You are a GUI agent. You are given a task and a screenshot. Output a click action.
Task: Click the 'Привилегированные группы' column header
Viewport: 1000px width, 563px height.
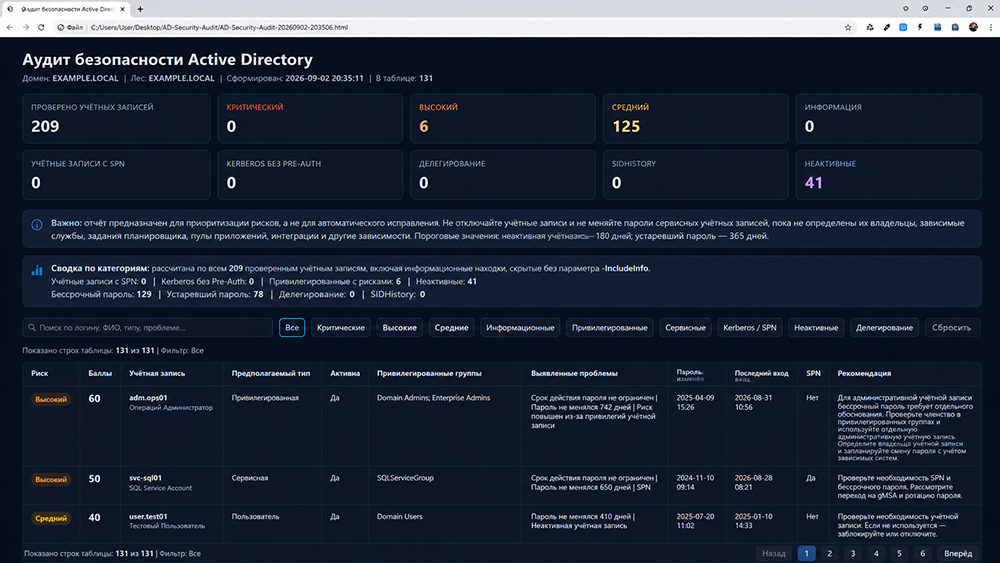point(429,374)
